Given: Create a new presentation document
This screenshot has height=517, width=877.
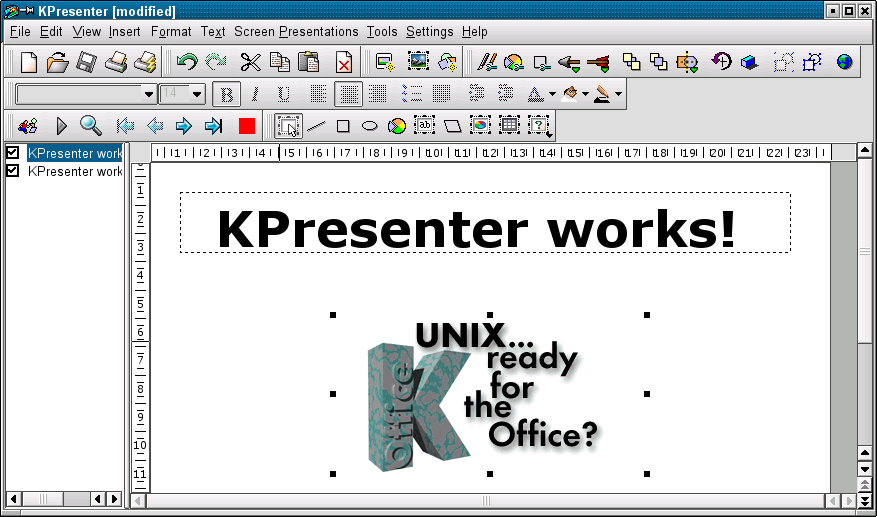Looking at the screenshot, I should click(29, 62).
